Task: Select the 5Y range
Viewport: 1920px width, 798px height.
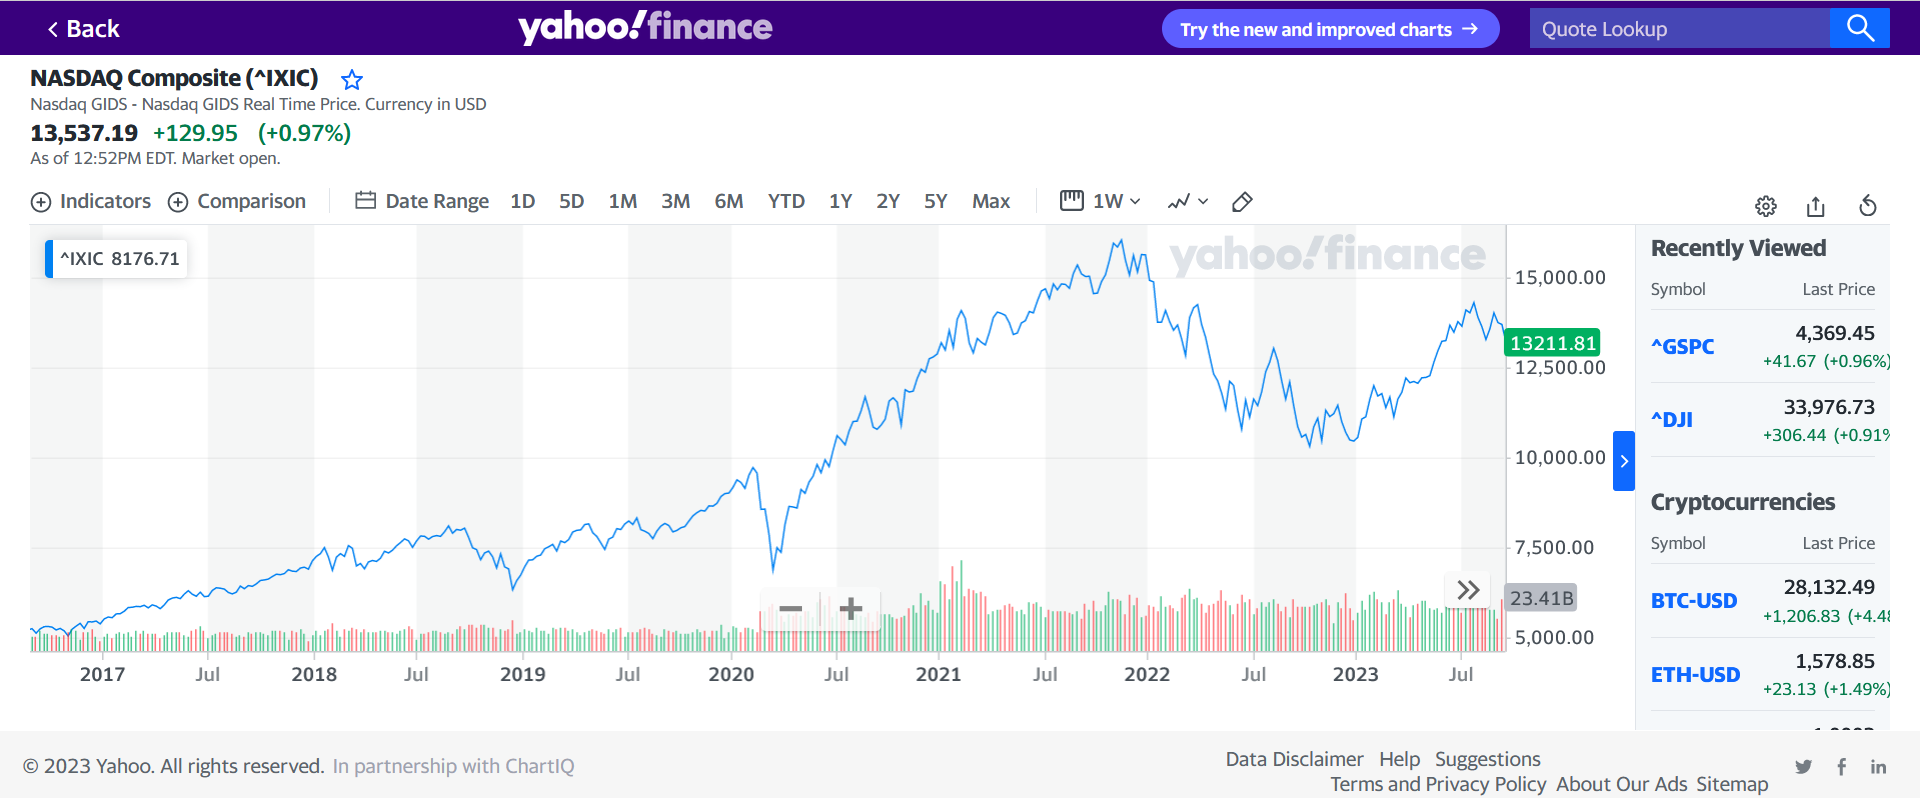Action: tap(935, 201)
